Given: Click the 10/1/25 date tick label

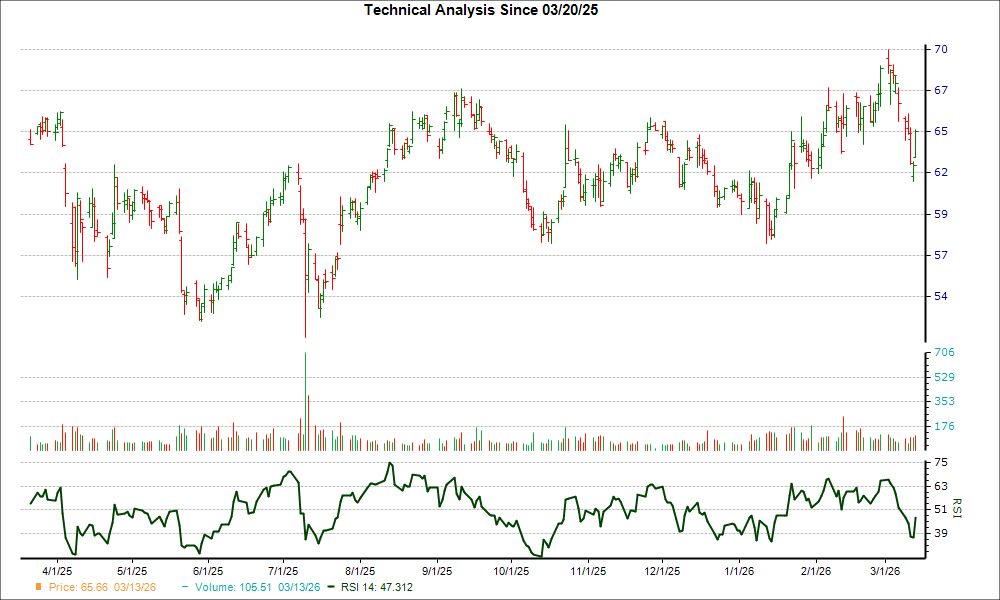Looking at the screenshot, I should (511, 570).
